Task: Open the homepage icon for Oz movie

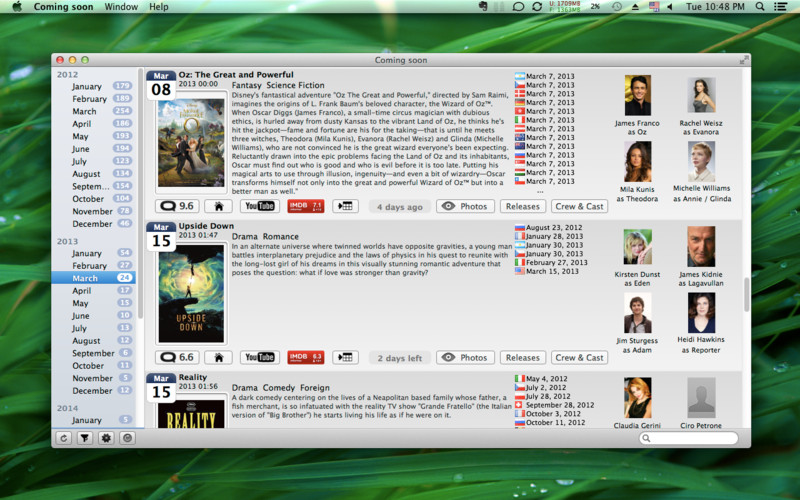Action: (x=218, y=206)
